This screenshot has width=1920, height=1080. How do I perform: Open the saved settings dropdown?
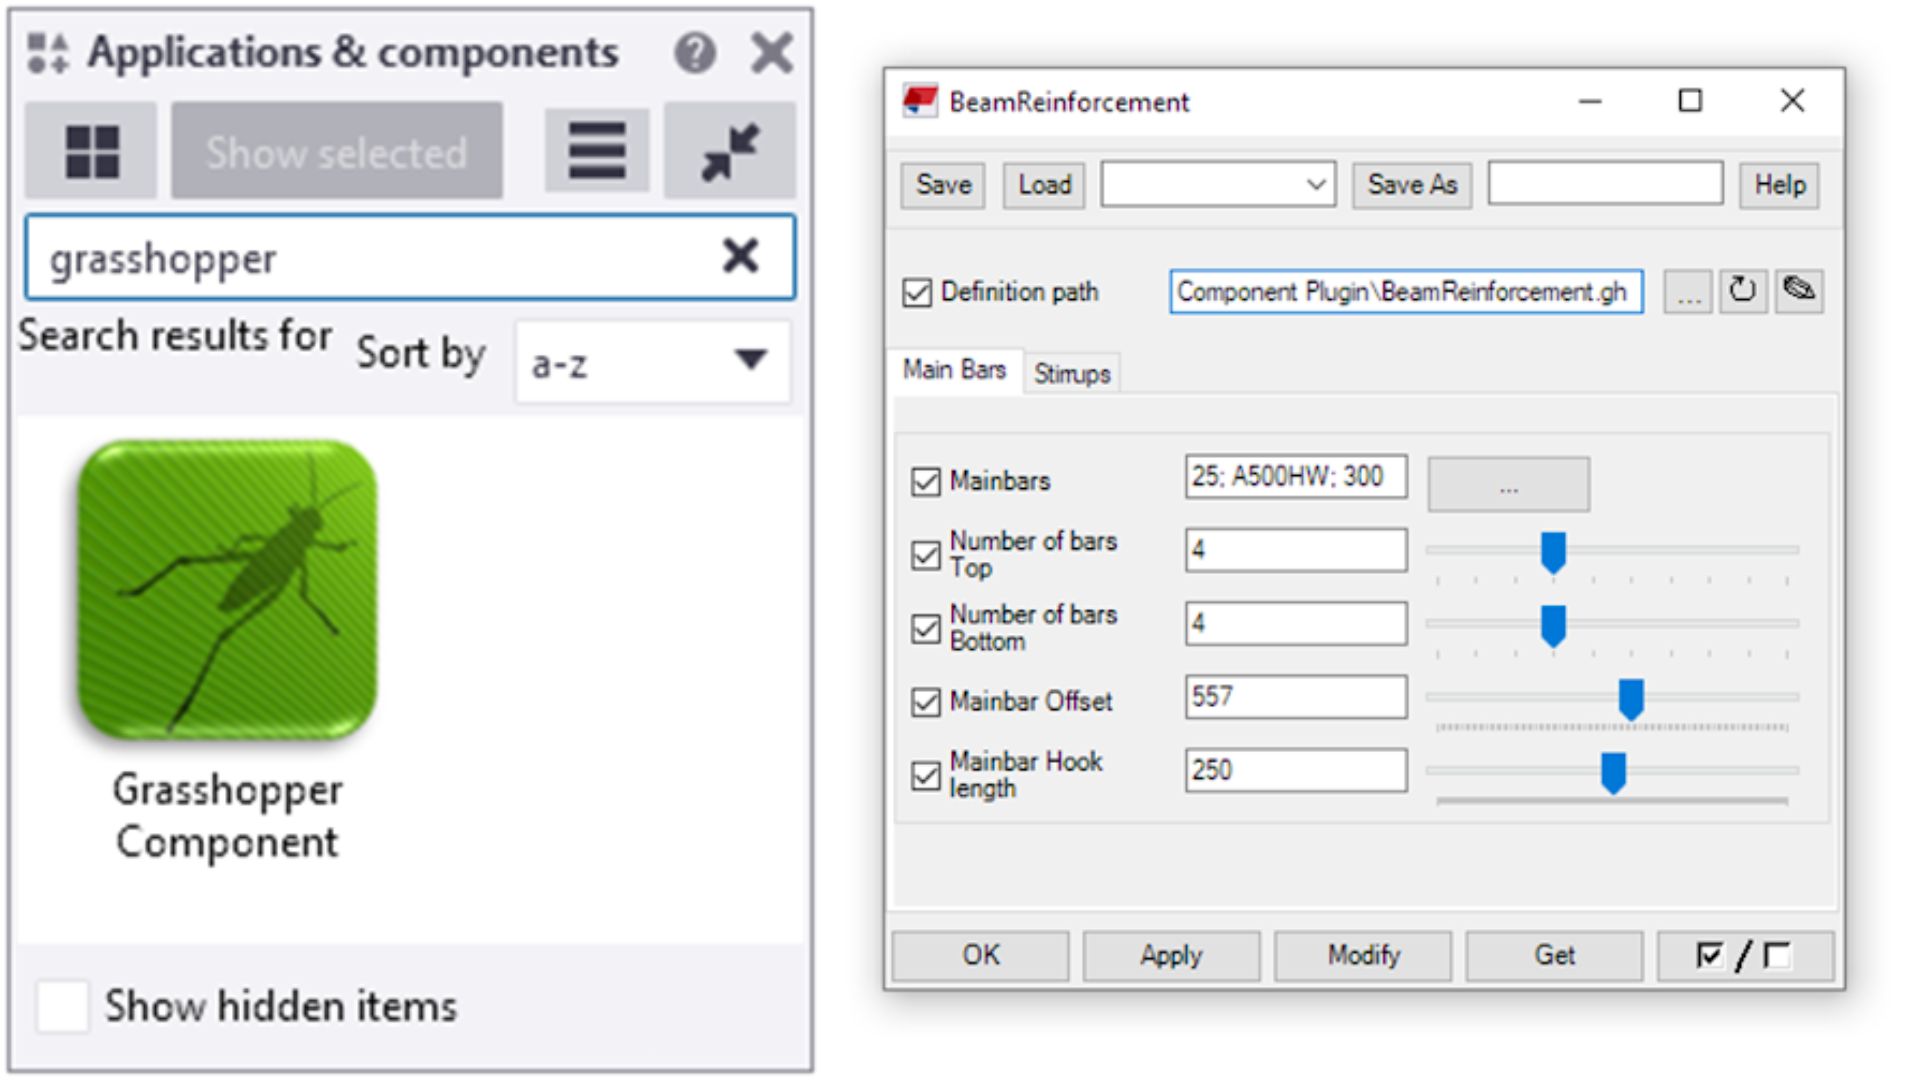1218,185
